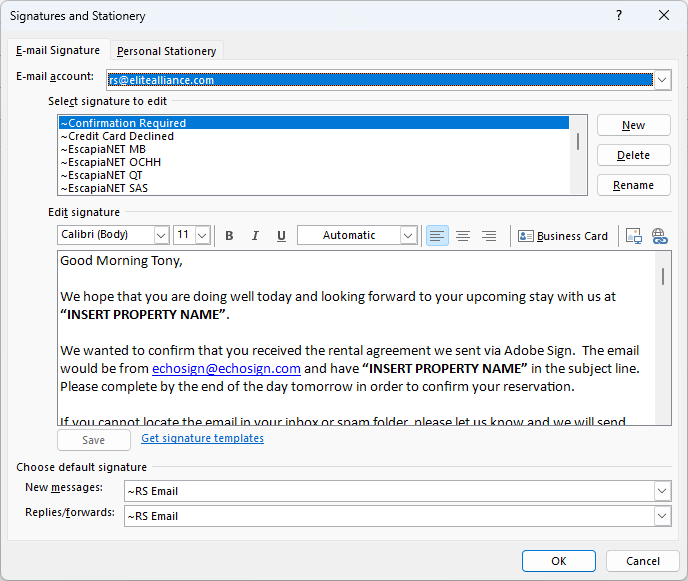Open Get signature templates link
This screenshot has height=581, width=688.
click(202, 438)
